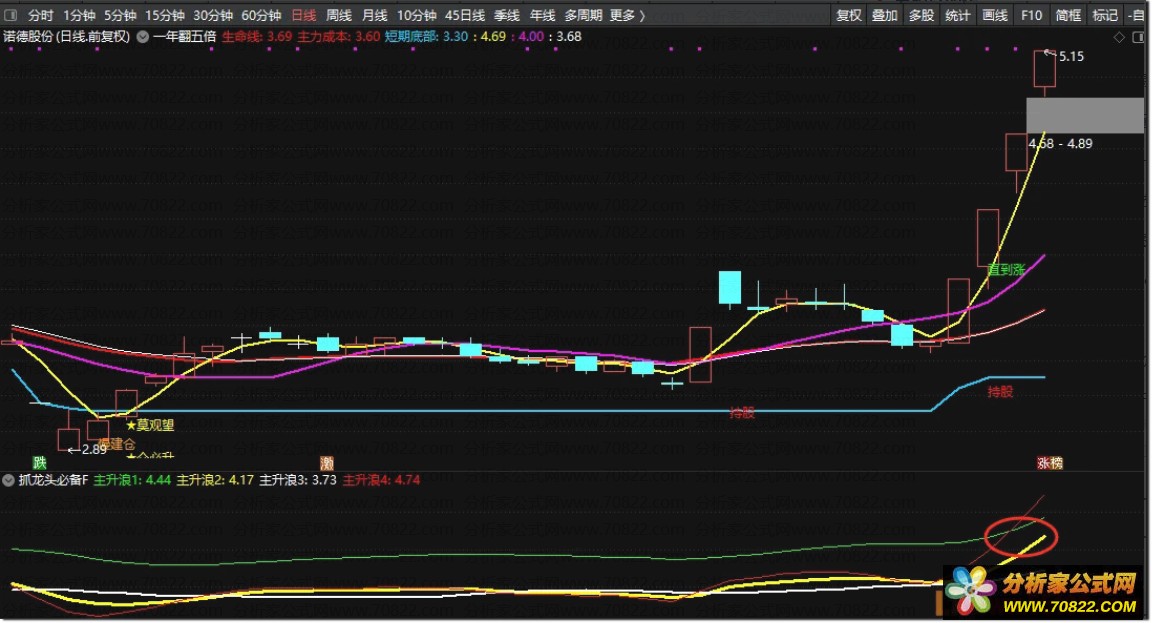Select the 45日线 period tab
This screenshot has width=1153, height=623.
coord(465,15)
